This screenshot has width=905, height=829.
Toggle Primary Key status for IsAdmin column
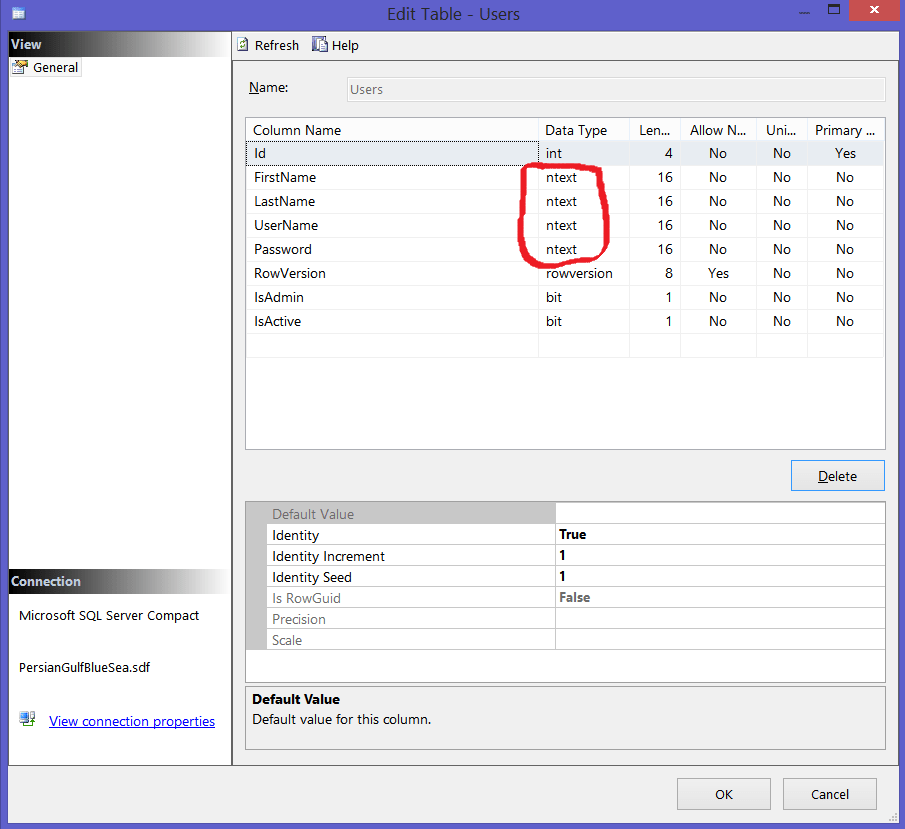click(844, 297)
